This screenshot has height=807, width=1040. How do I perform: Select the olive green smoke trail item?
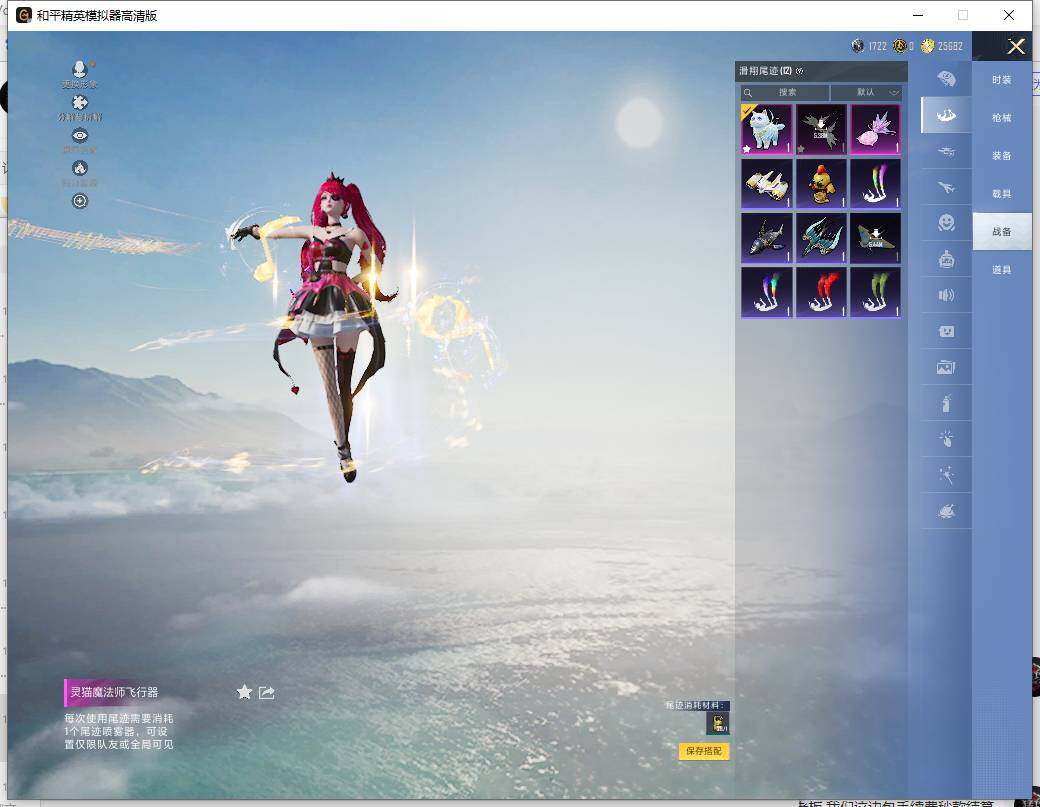tap(876, 292)
